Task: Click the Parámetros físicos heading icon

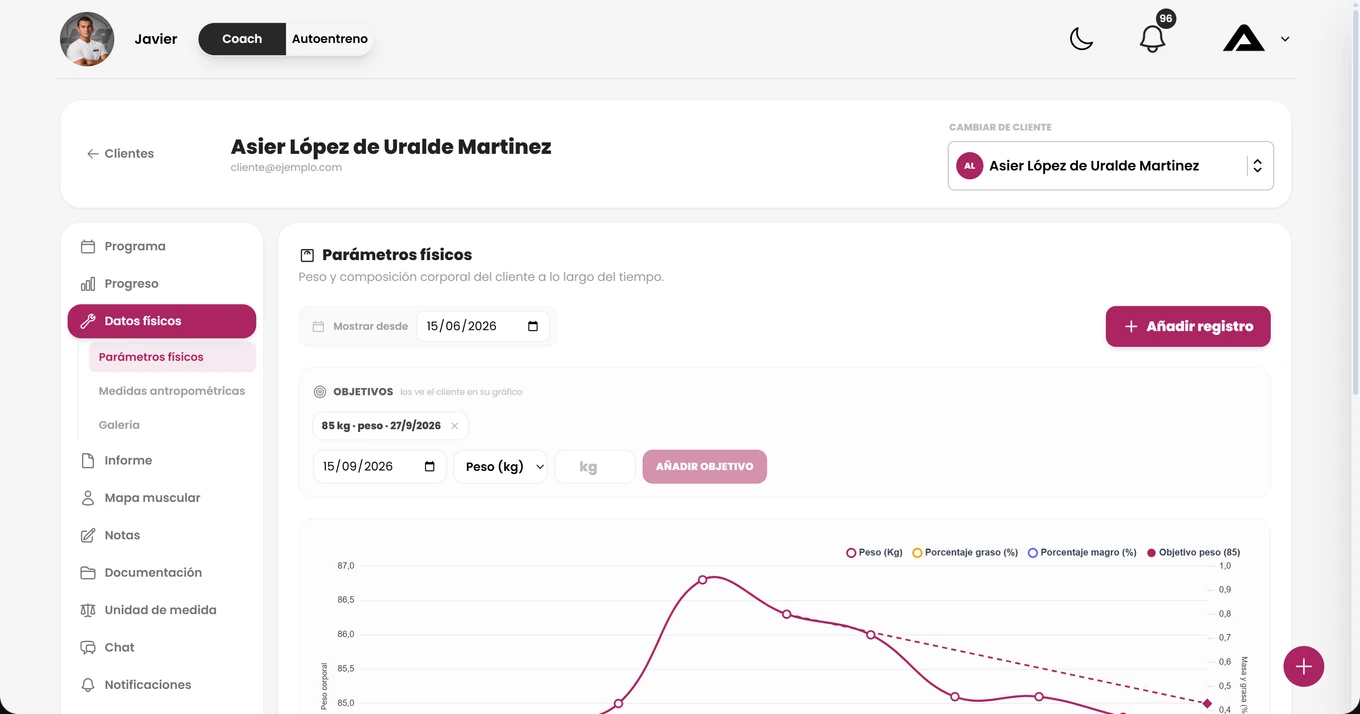Action: click(307, 255)
